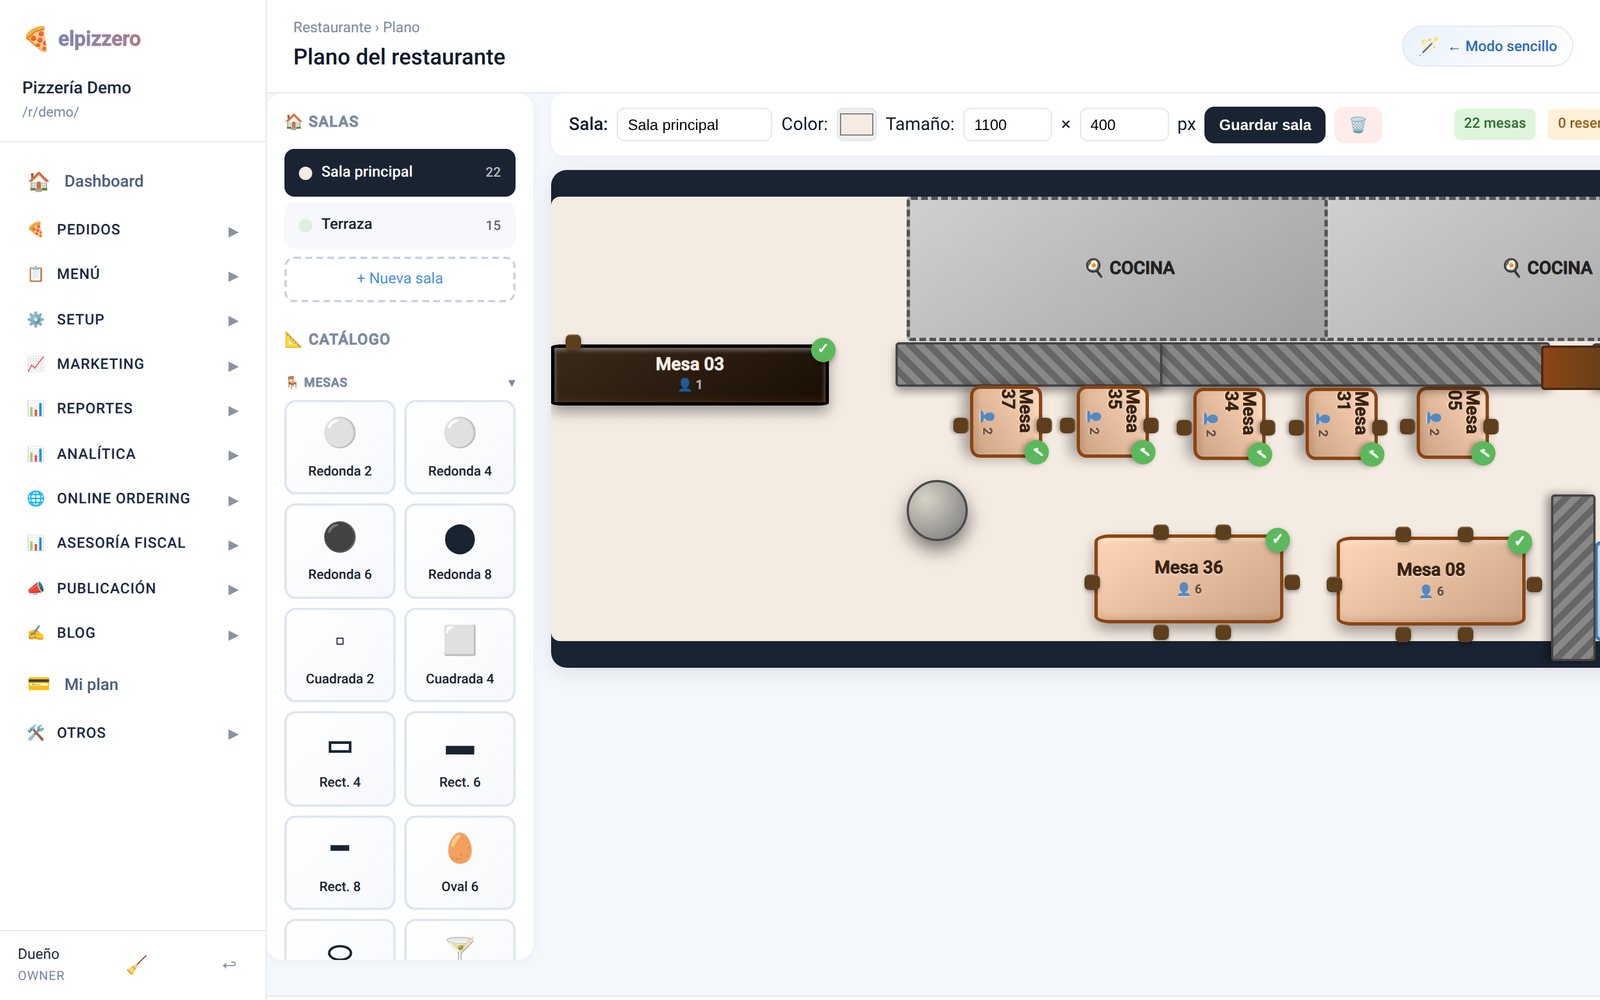Image resolution: width=1600 pixels, height=1000 pixels.
Task: Click the 22 mesas badge
Action: pos(1495,124)
